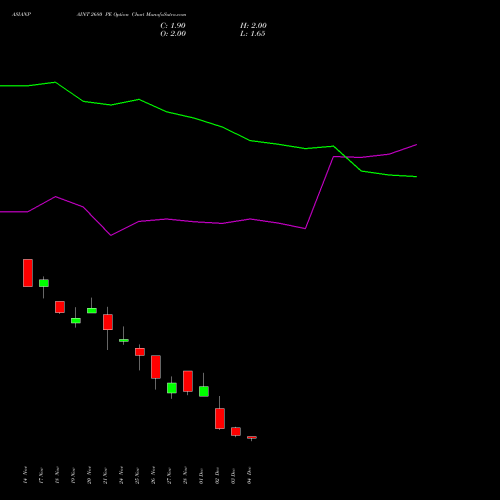This screenshot has width=500, height=500.
Task: Click the tall red candlestick for 26 Nov
Action: coord(156,367)
